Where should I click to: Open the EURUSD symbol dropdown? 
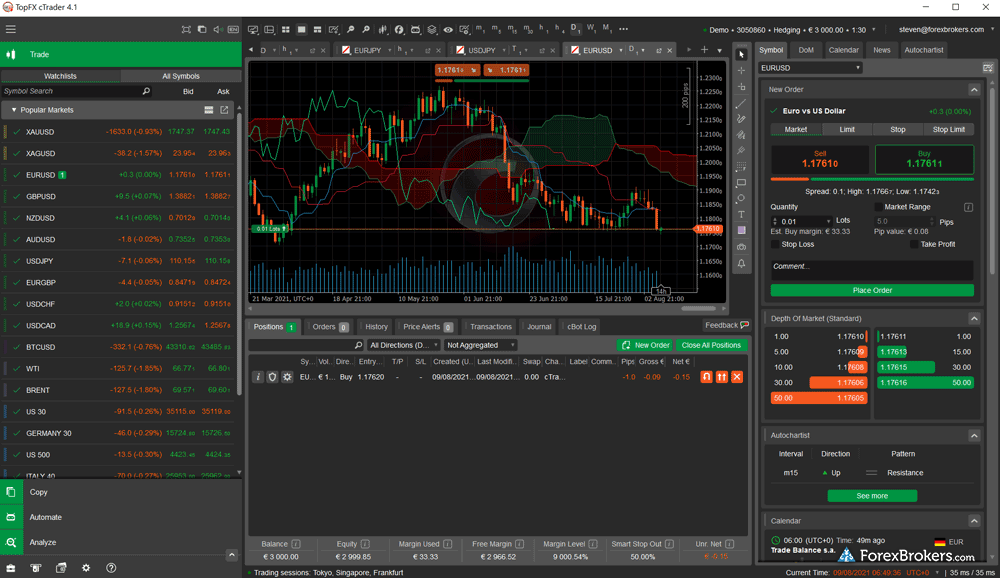[810, 68]
